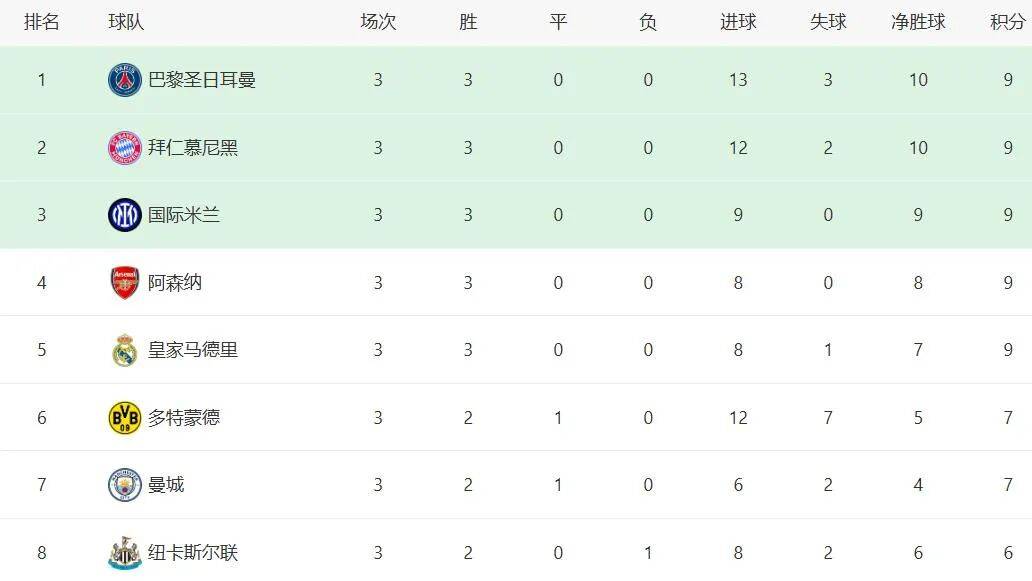This screenshot has width=1032, height=581.
Task: Click the Real Madrid crest icon
Action: click(125, 350)
